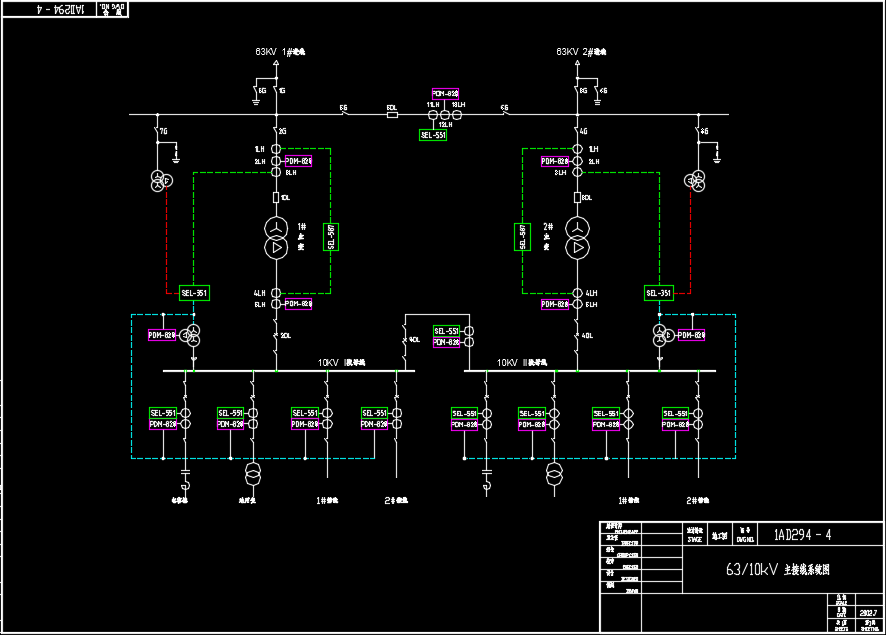Select the 63KV 2# line label
Screen dimensions: 886x635
[x=581, y=51]
